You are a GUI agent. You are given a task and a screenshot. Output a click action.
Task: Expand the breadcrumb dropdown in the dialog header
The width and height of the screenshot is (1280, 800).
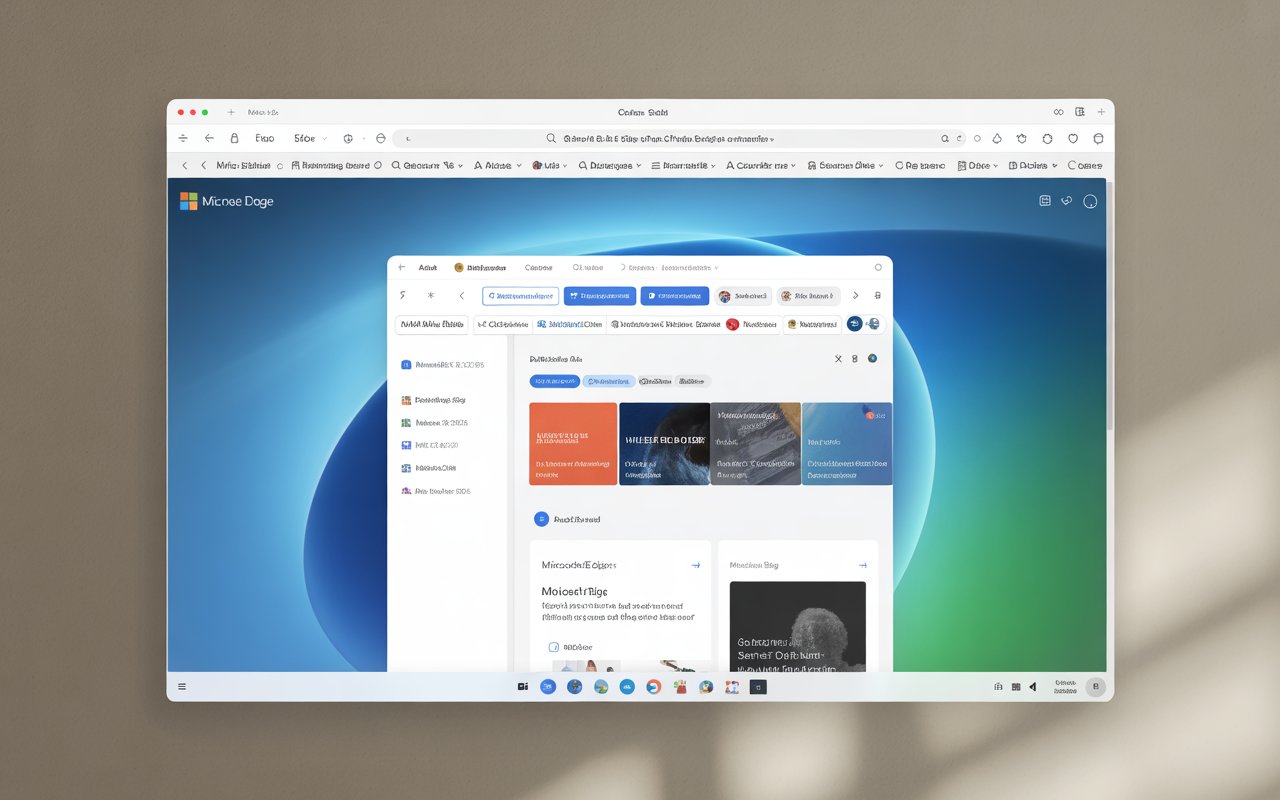714,267
